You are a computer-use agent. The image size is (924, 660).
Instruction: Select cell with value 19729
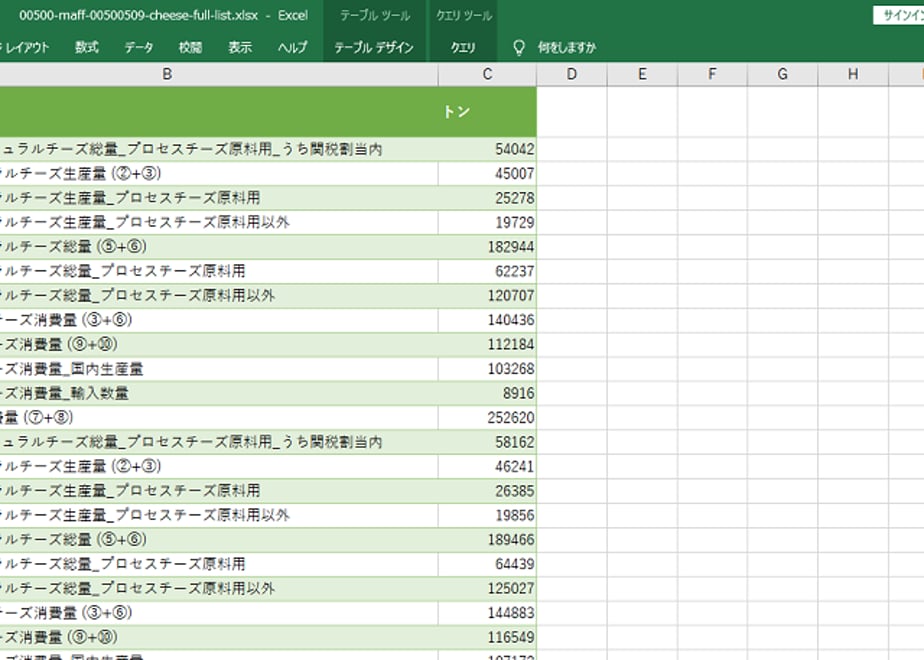click(487, 222)
